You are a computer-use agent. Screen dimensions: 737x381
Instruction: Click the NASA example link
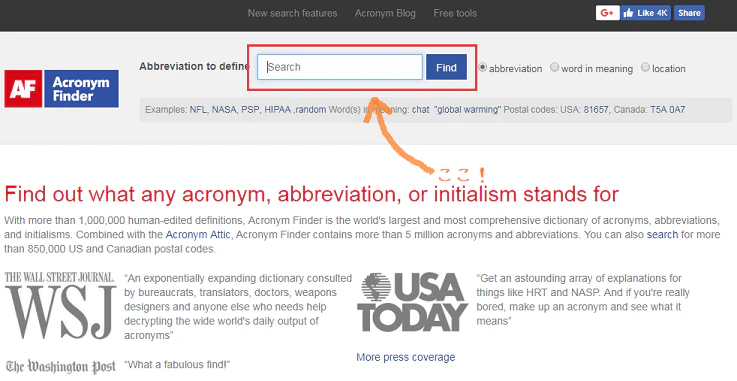[224, 110]
